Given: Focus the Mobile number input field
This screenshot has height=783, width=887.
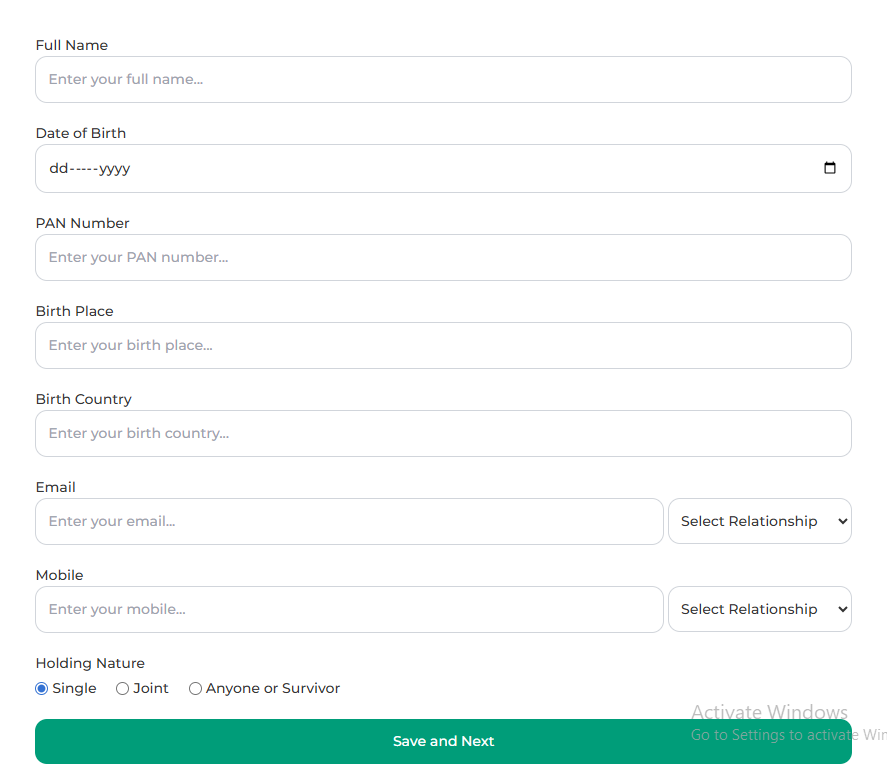Looking at the screenshot, I should [x=349, y=609].
